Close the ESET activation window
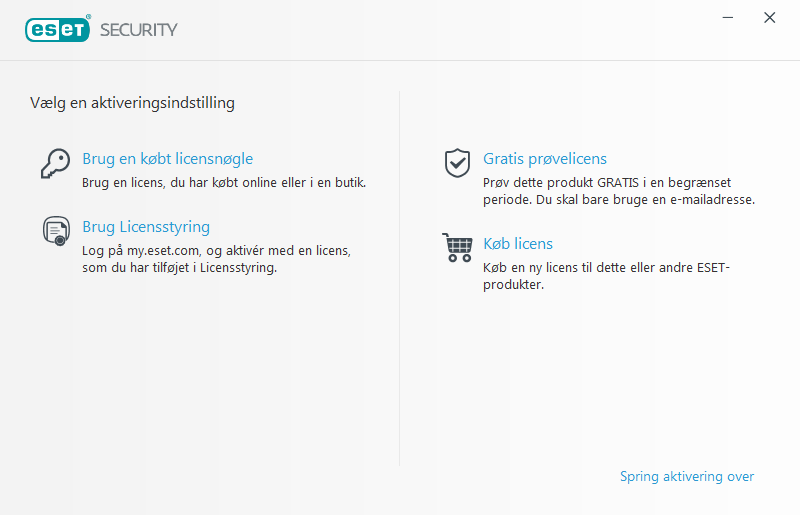Screen dimensions: 800x515 click(x=769, y=18)
